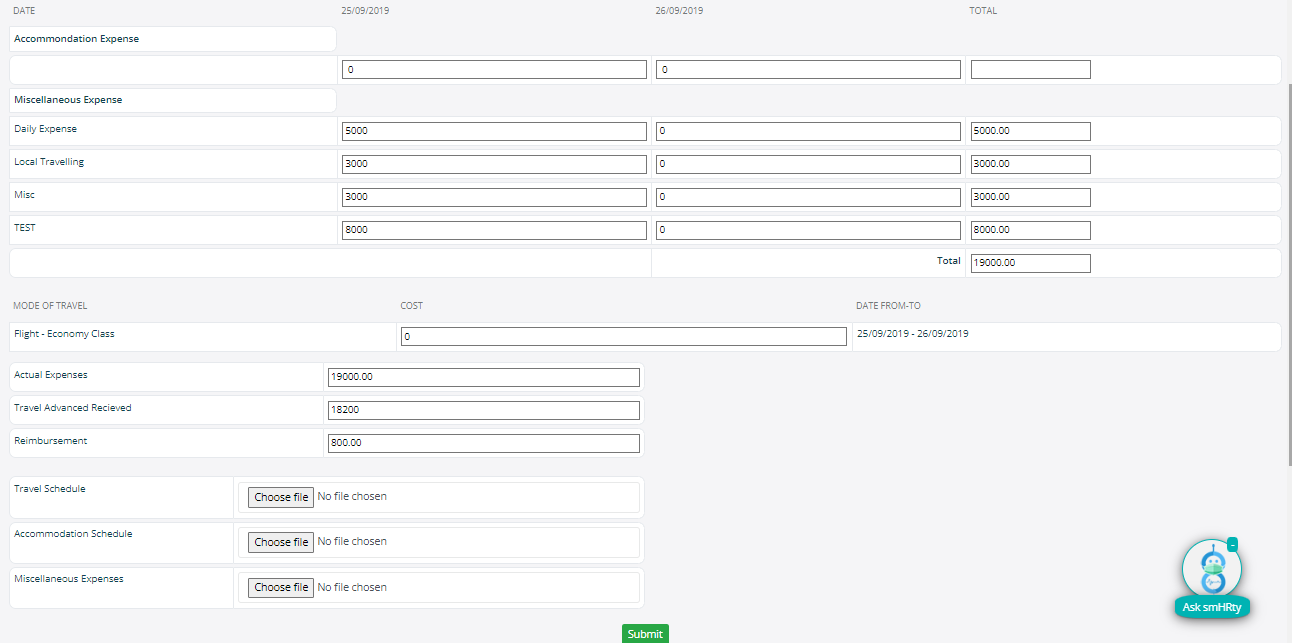
Task: Edit Local Travelling amount for 25/09/2019
Action: 494,165
